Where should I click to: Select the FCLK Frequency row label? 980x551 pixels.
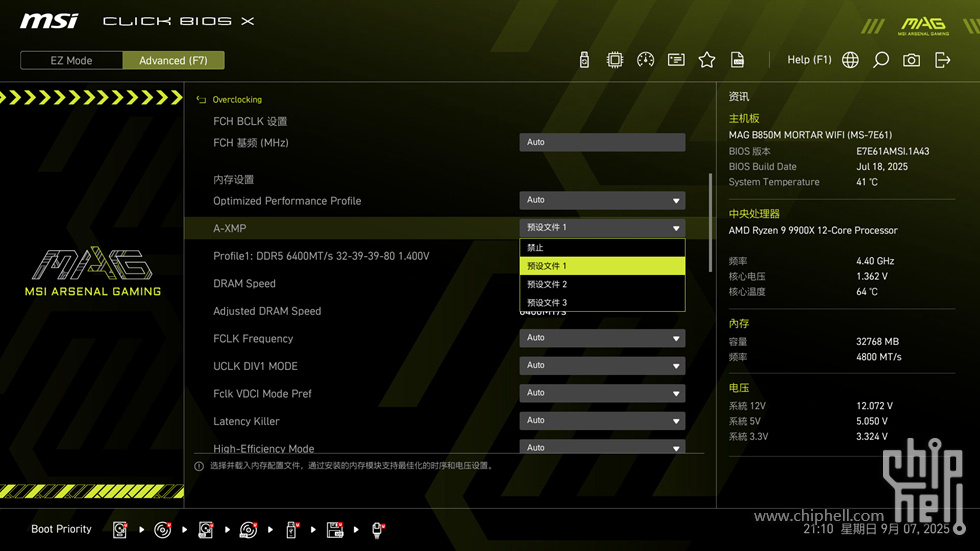tap(253, 339)
